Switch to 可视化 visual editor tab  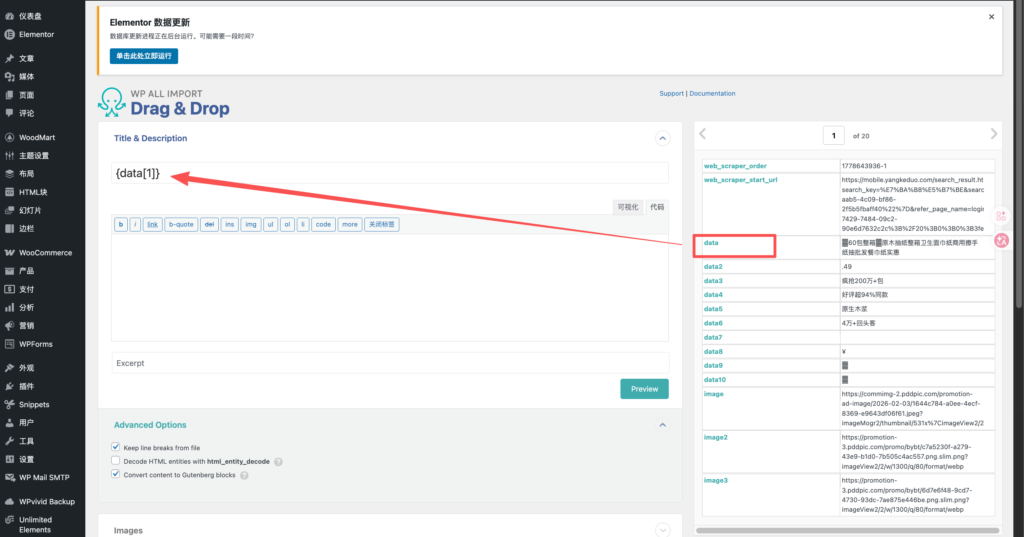click(628, 207)
